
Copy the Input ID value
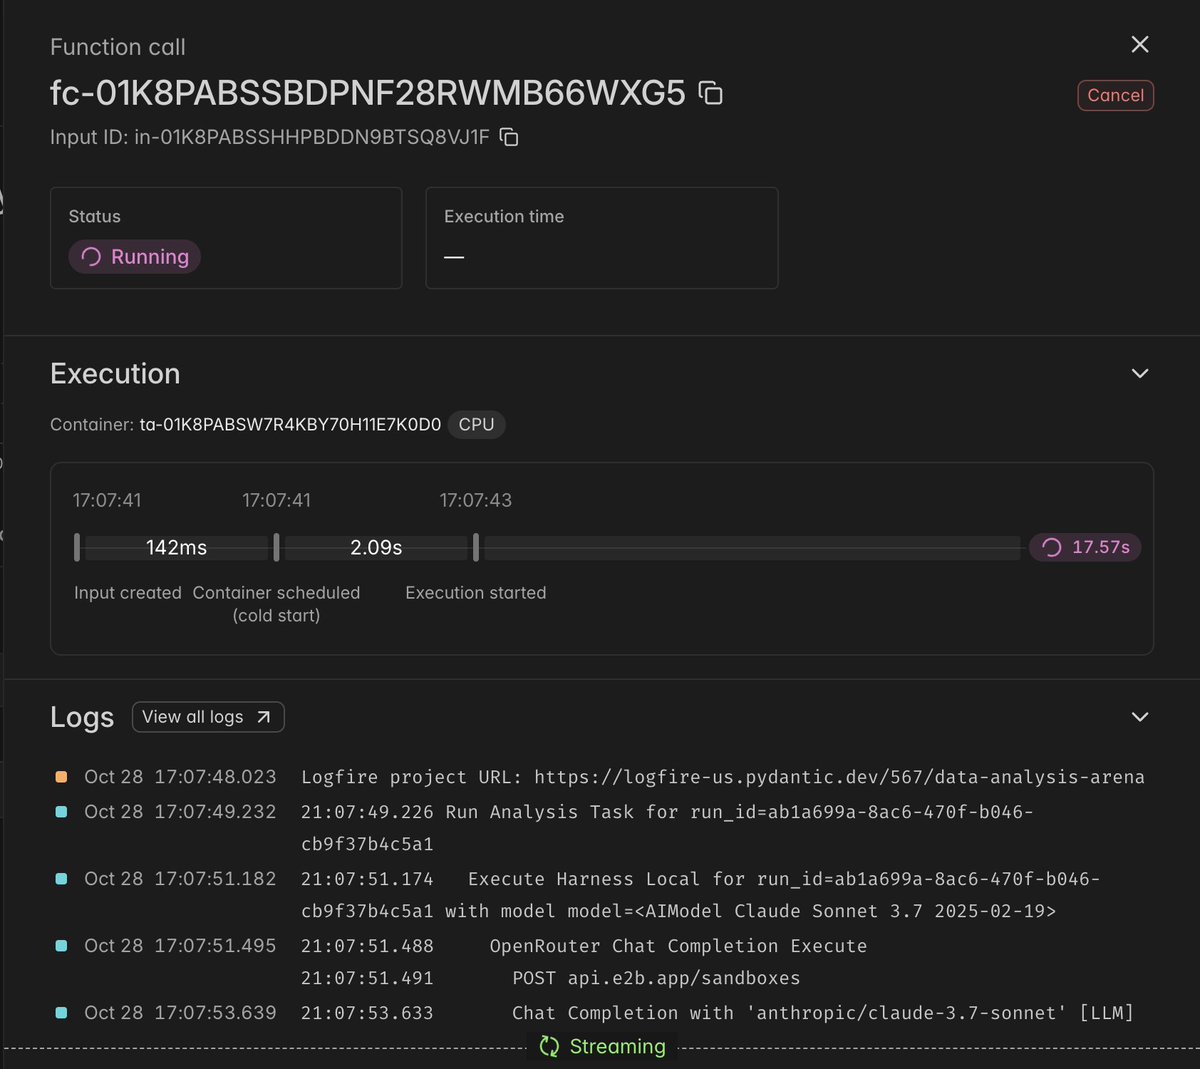click(x=509, y=137)
